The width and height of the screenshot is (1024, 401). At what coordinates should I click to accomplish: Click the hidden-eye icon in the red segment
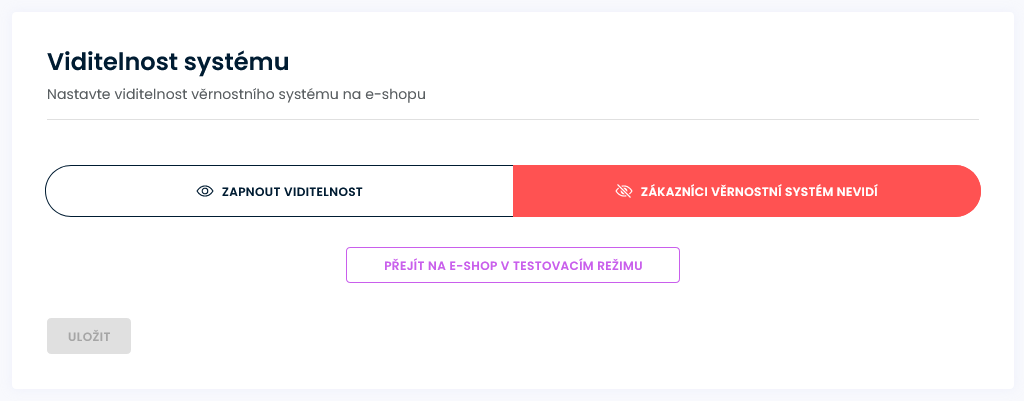(625, 191)
